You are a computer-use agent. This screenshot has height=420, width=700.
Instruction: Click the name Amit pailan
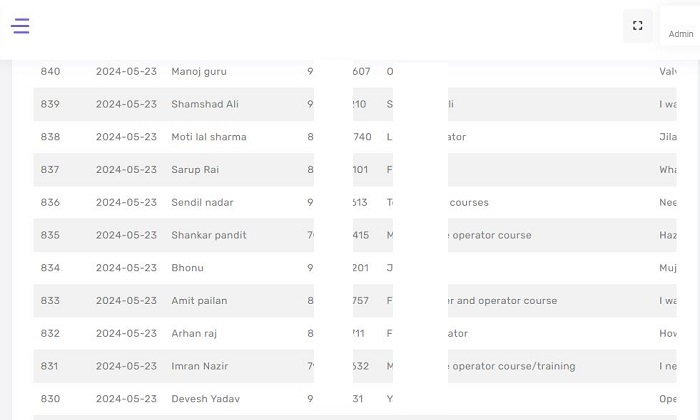(x=199, y=301)
